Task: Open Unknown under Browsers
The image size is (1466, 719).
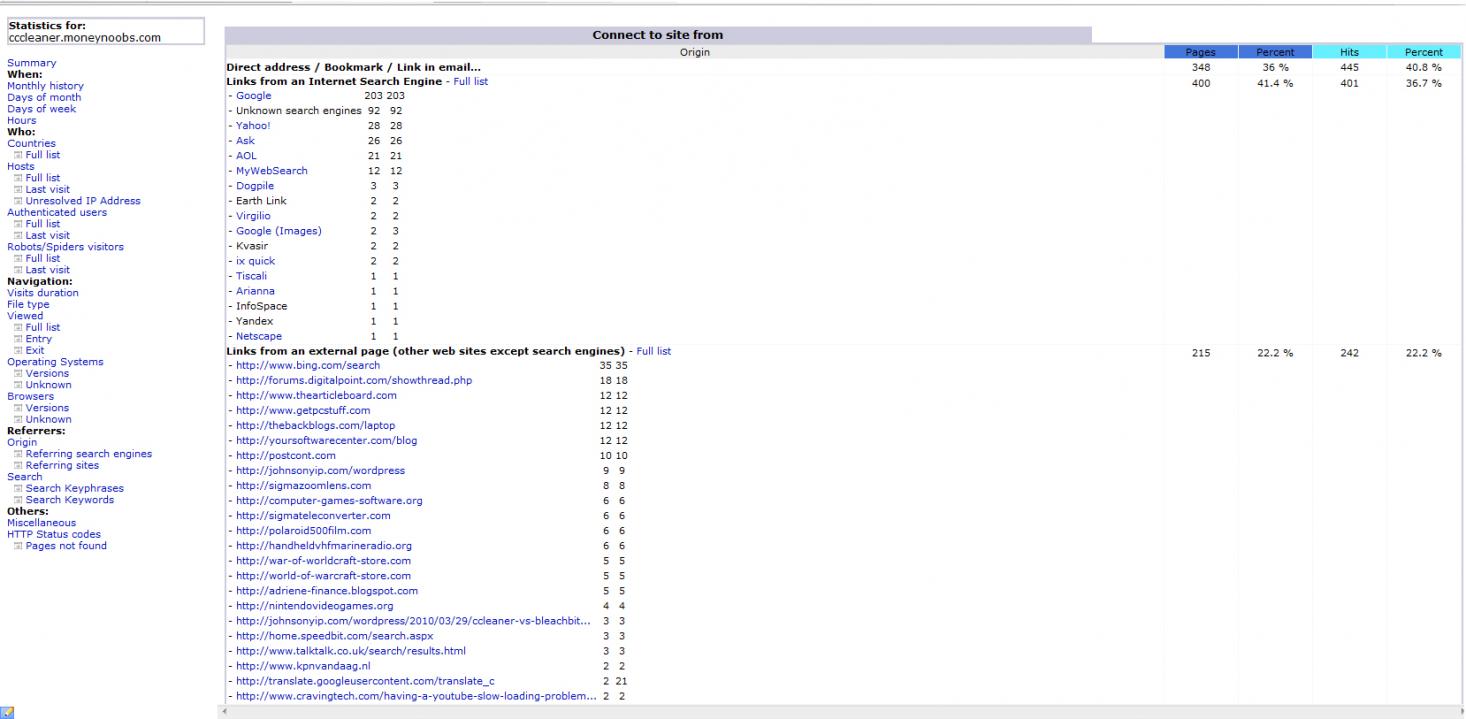Action: tap(49, 419)
